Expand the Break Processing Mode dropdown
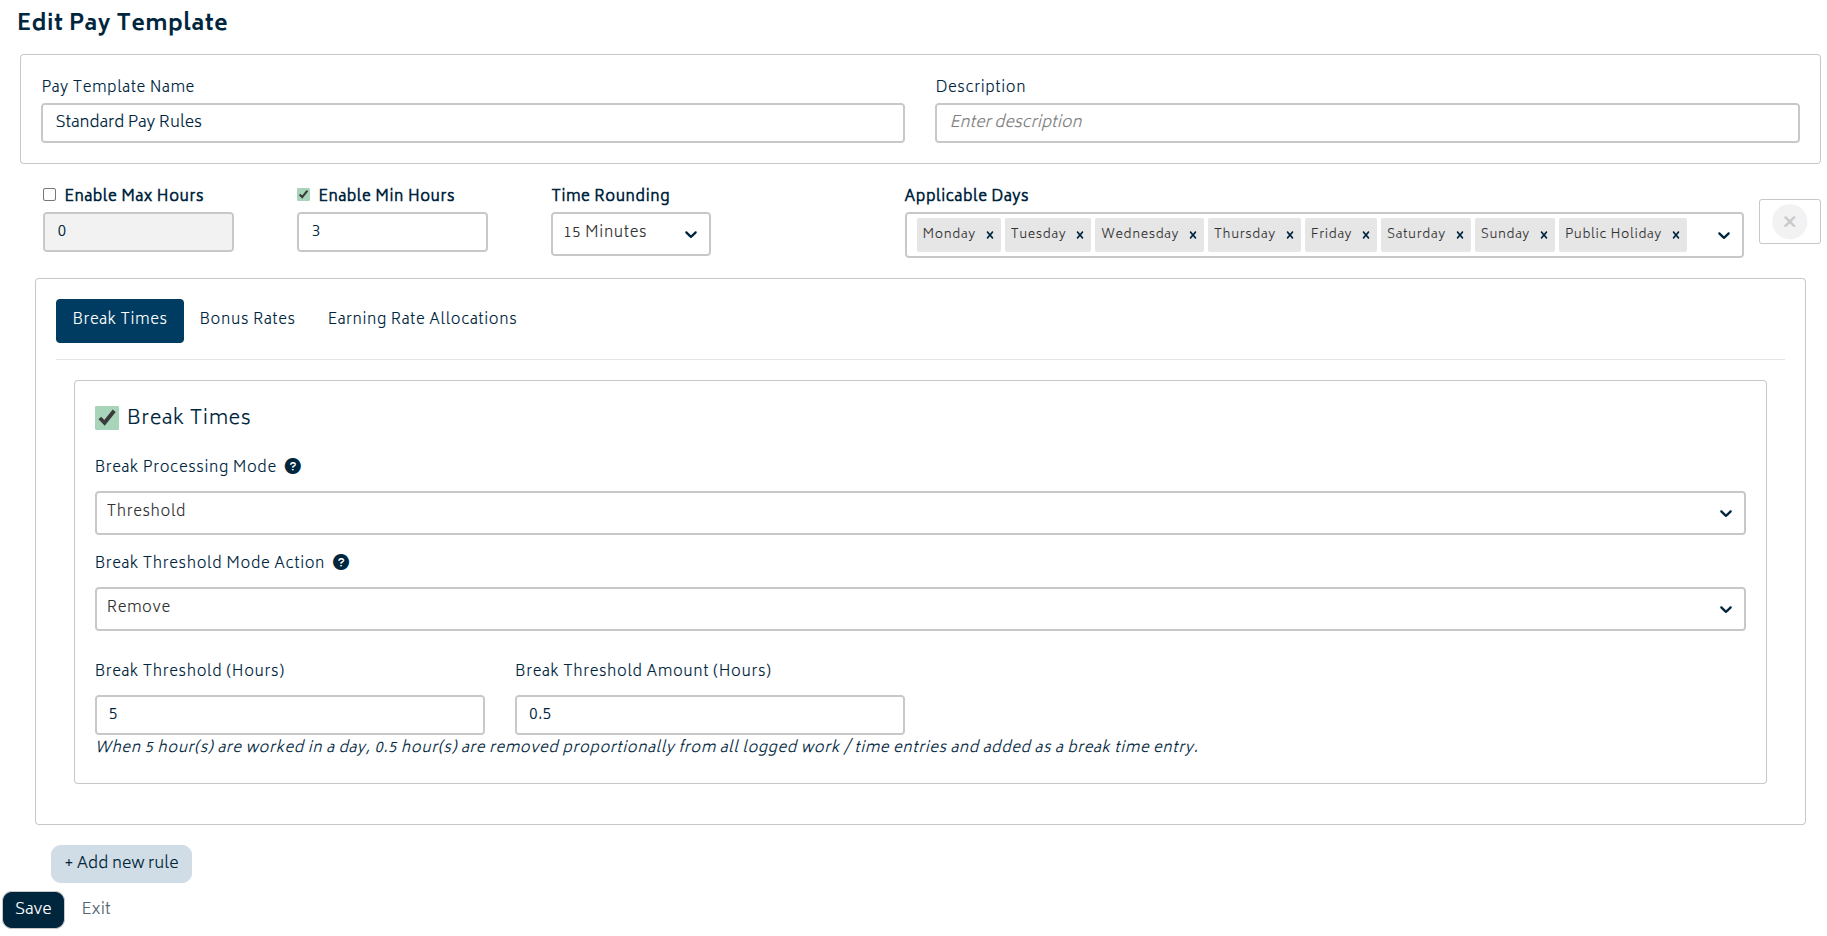This screenshot has width=1827, height=936. pyautogui.click(x=919, y=513)
